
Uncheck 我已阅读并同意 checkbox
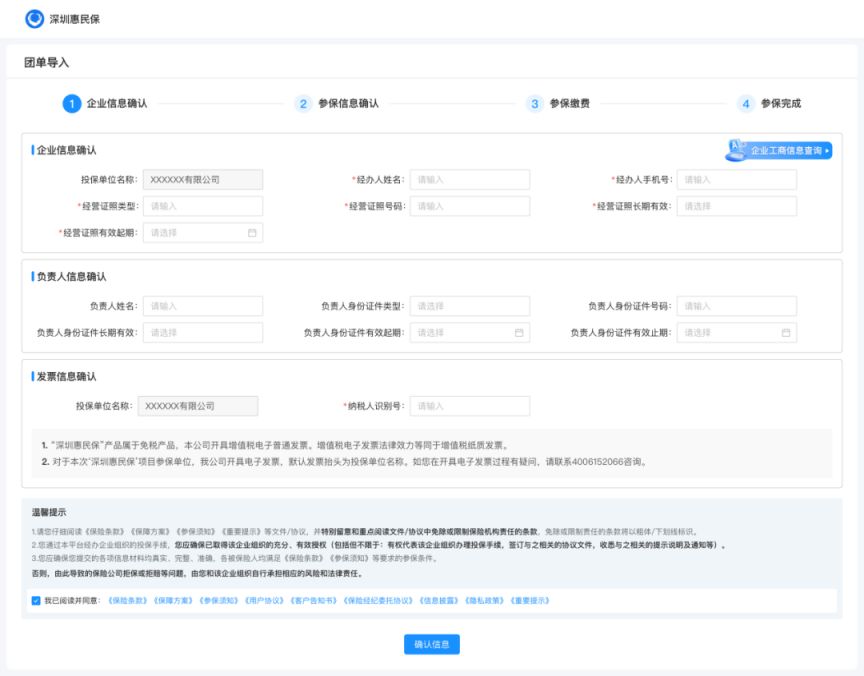pyautogui.click(x=36, y=601)
